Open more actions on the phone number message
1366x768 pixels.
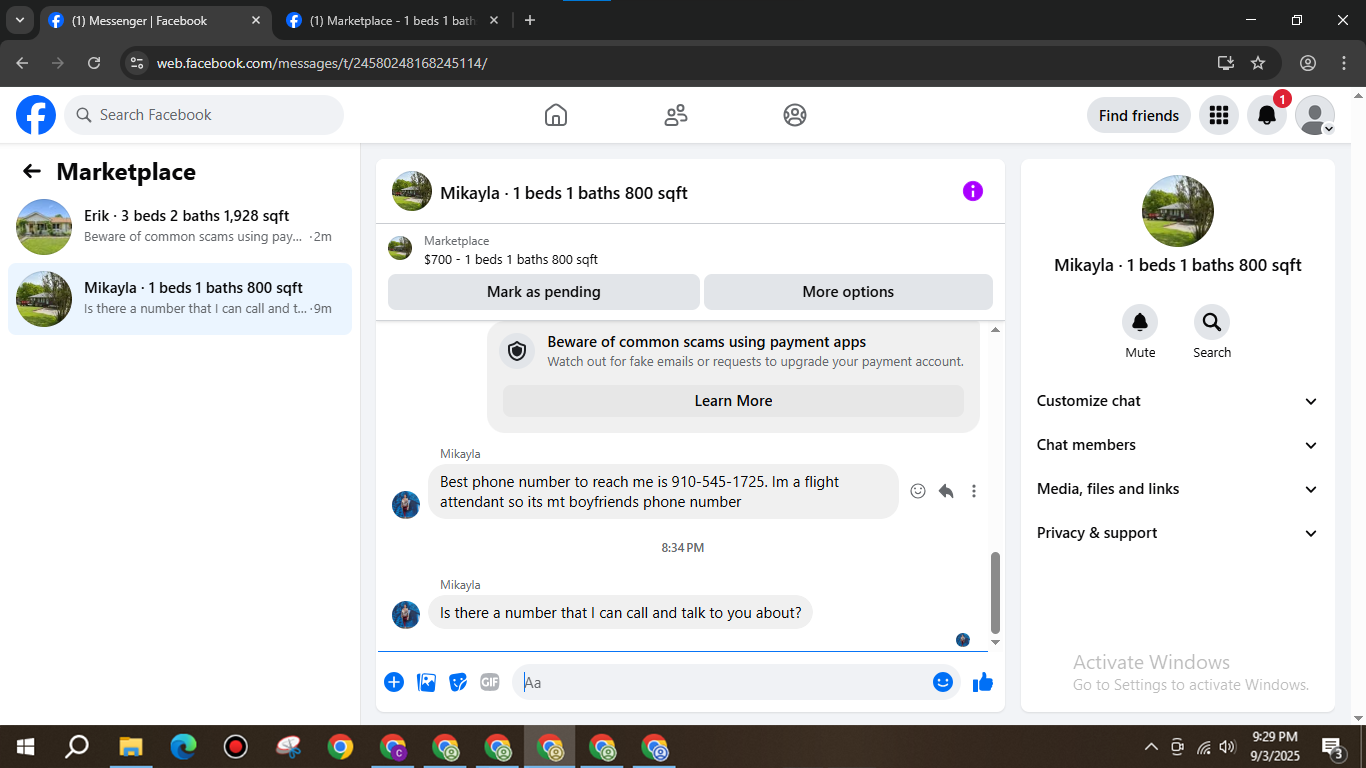pos(974,491)
